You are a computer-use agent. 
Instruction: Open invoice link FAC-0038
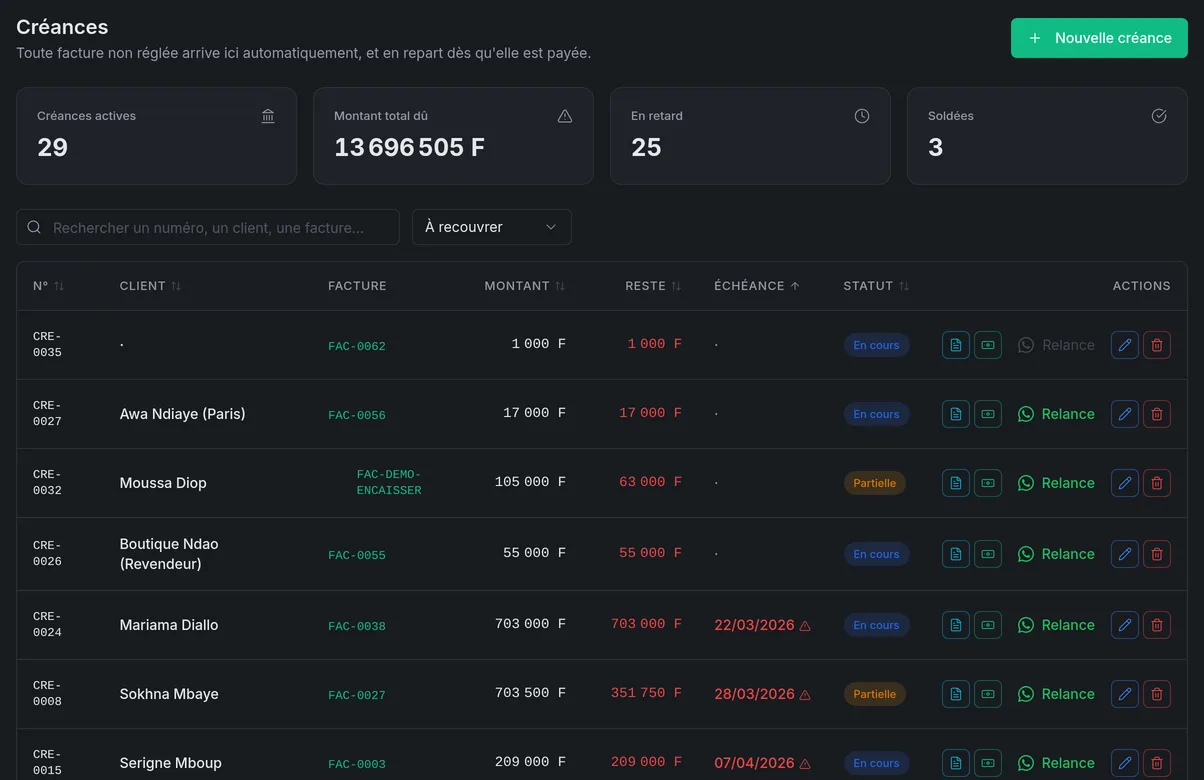357,626
